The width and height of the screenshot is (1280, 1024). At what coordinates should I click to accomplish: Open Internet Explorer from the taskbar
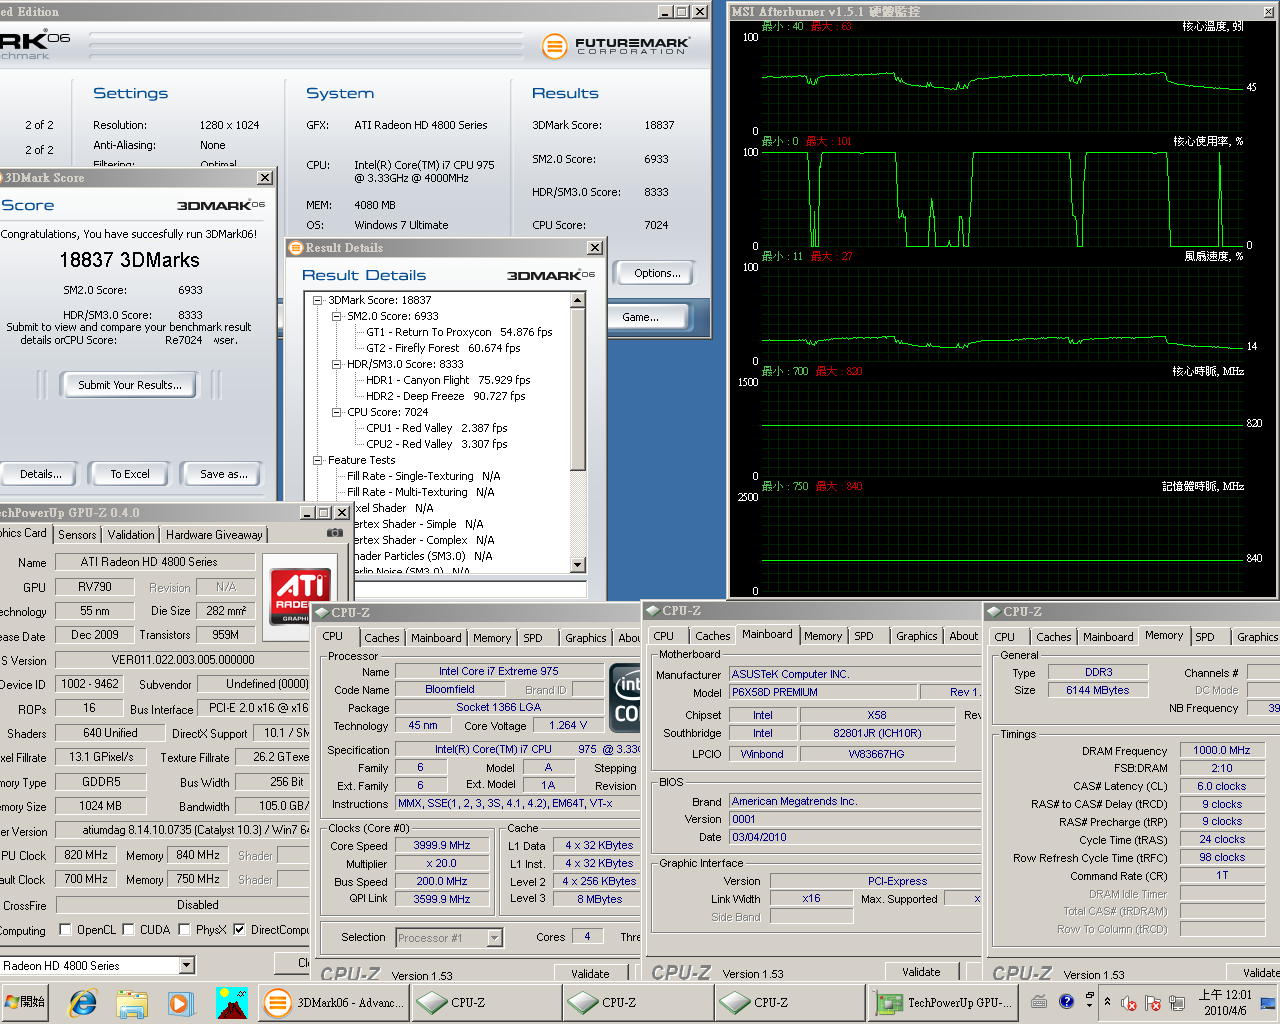coord(82,1002)
